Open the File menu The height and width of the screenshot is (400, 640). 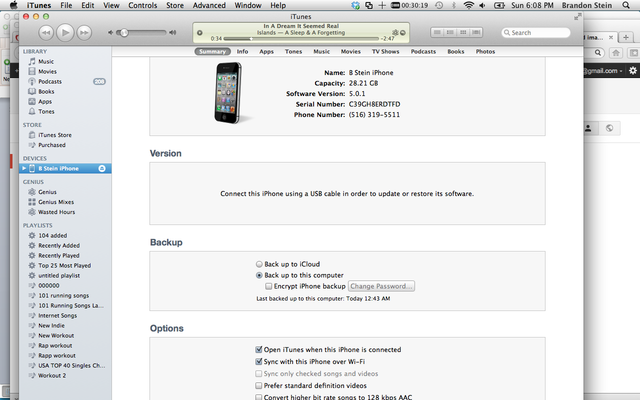tap(66, 5)
